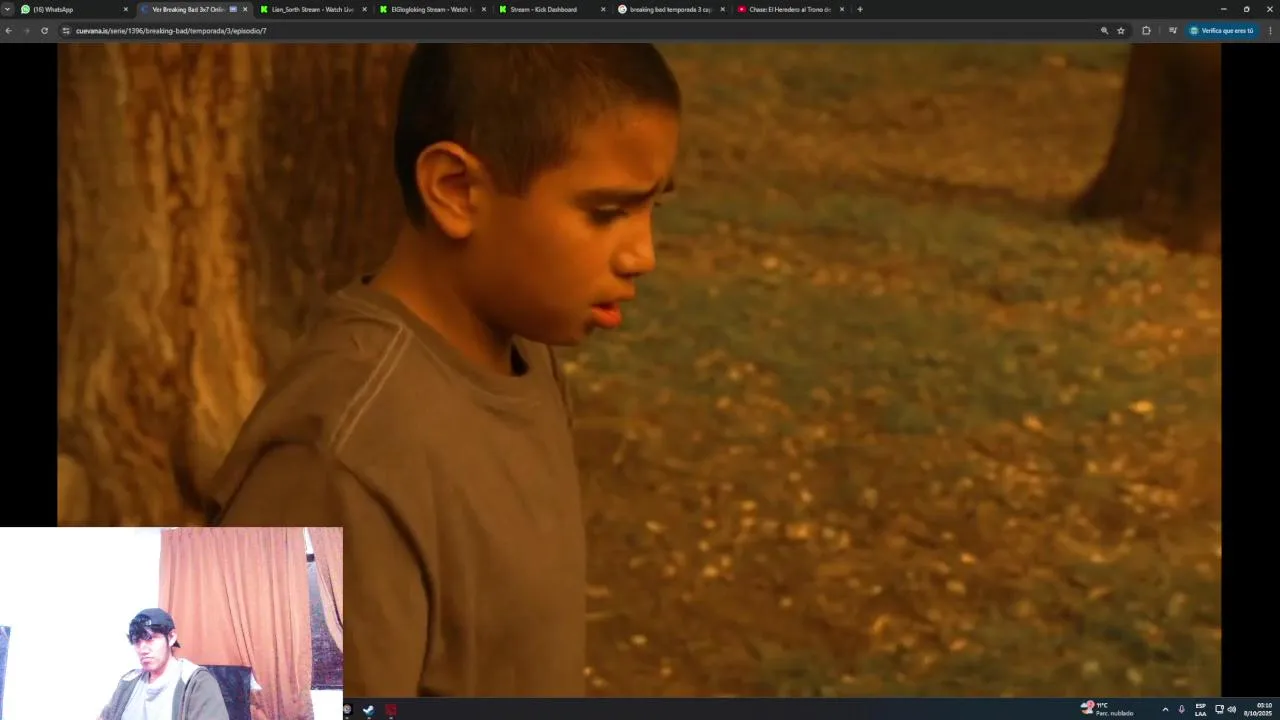Open the ElGlogloking Stream tab

pos(433,9)
